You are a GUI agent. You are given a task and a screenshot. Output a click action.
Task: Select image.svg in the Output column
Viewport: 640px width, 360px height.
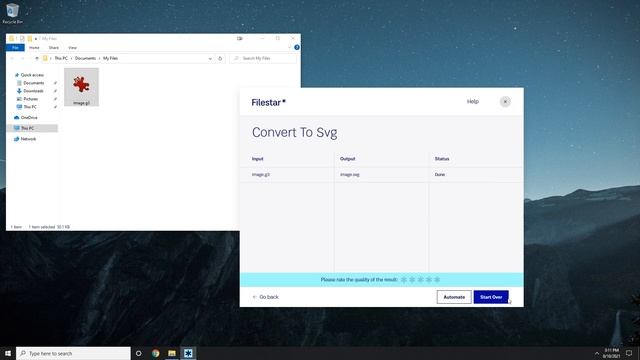click(350, 174)
